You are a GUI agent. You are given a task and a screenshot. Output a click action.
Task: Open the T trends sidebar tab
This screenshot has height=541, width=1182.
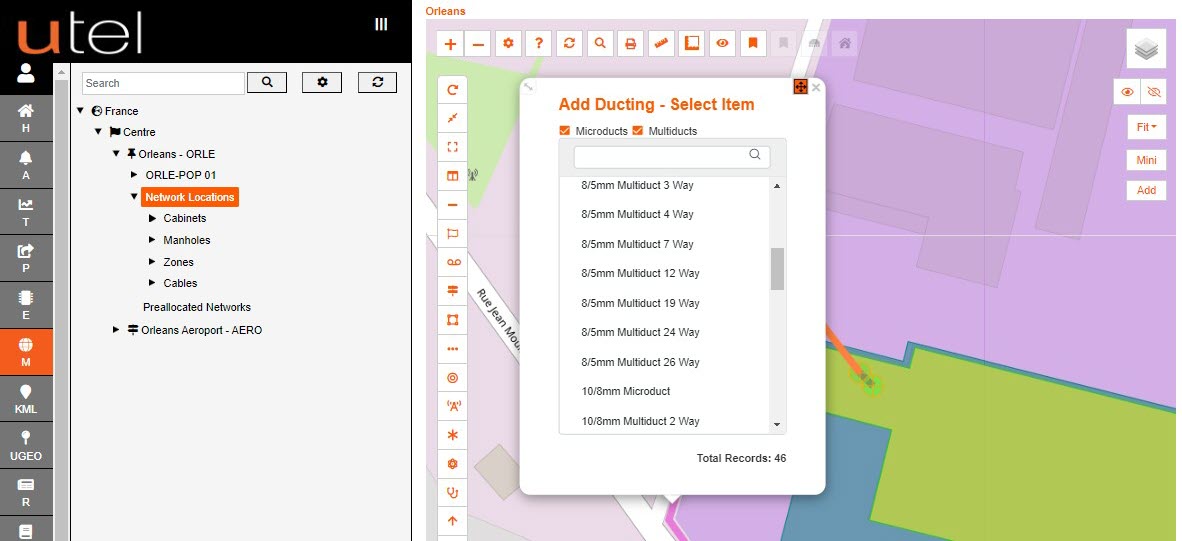click(26, 212)
